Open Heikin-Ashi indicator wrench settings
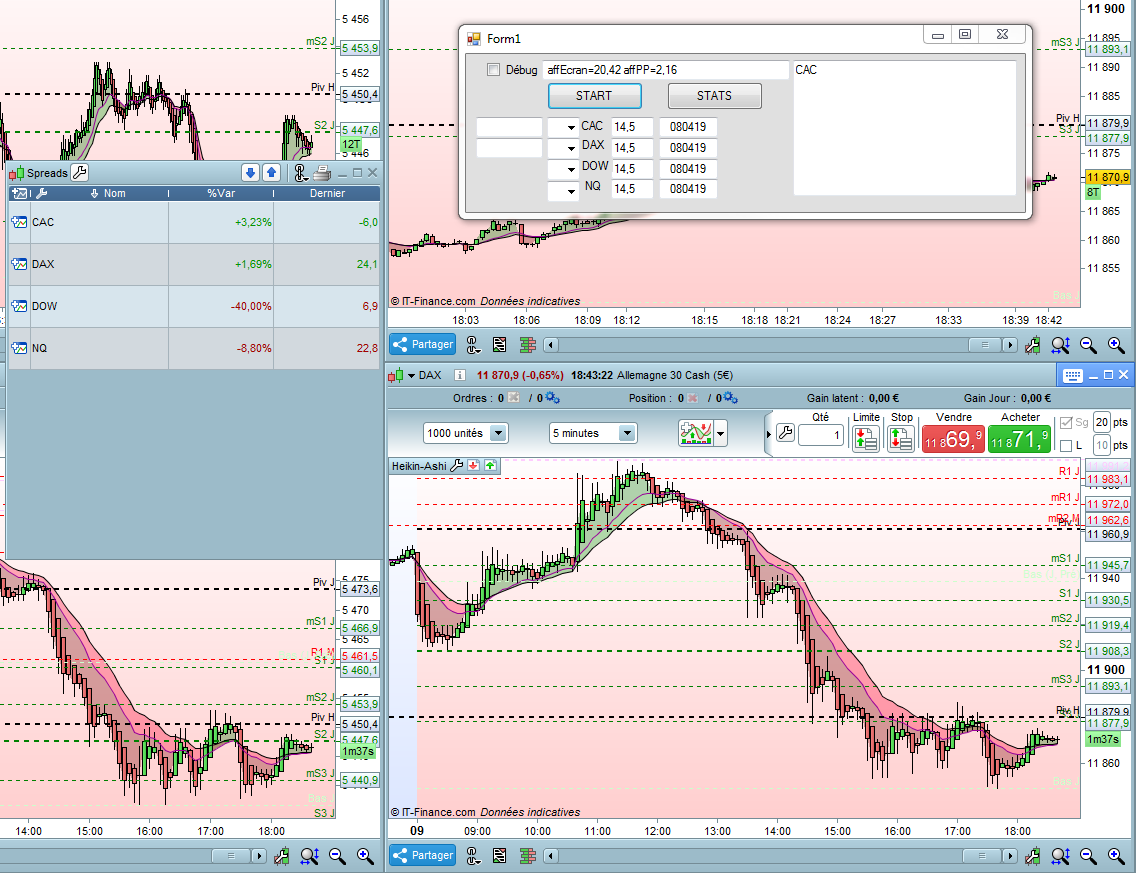Image resolution: width=1136 pixels, height=873 pixels. [456, 466]
